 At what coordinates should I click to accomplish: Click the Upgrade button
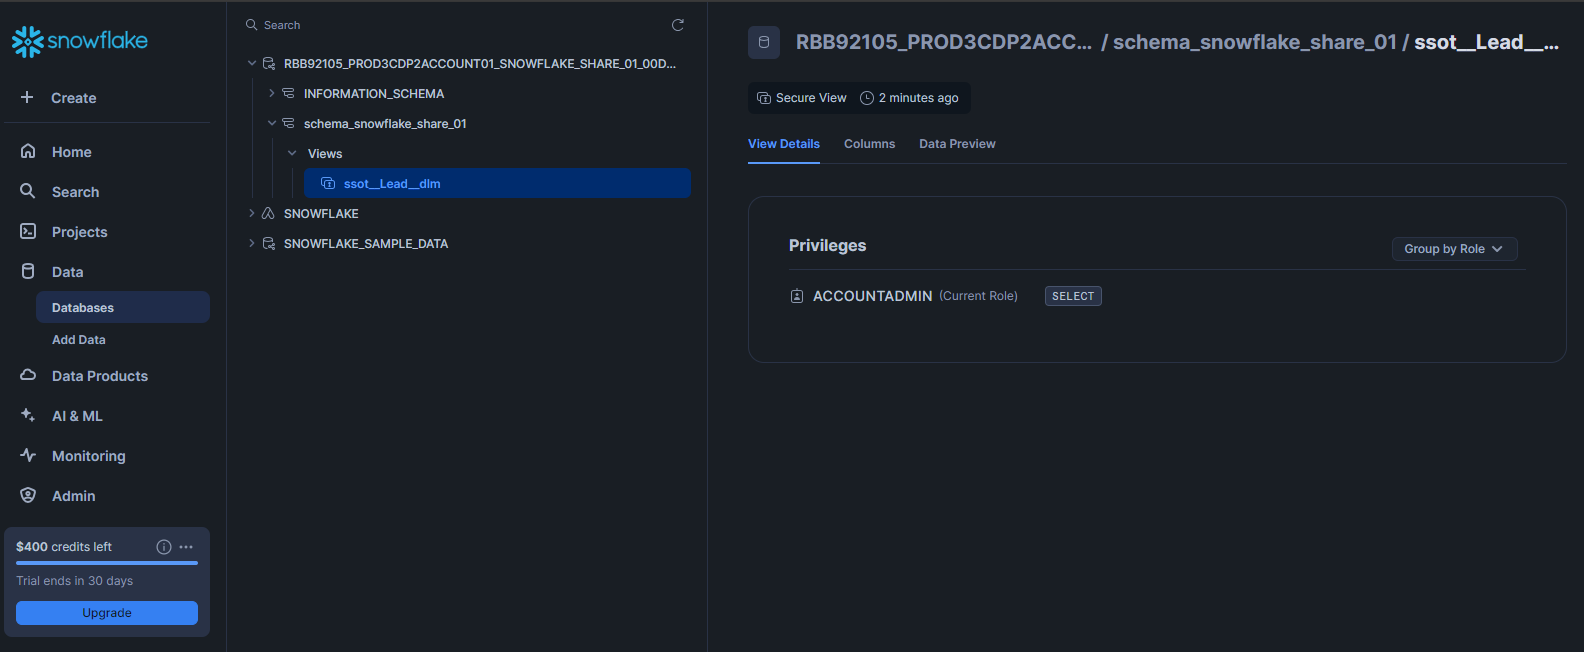point(107,613)
